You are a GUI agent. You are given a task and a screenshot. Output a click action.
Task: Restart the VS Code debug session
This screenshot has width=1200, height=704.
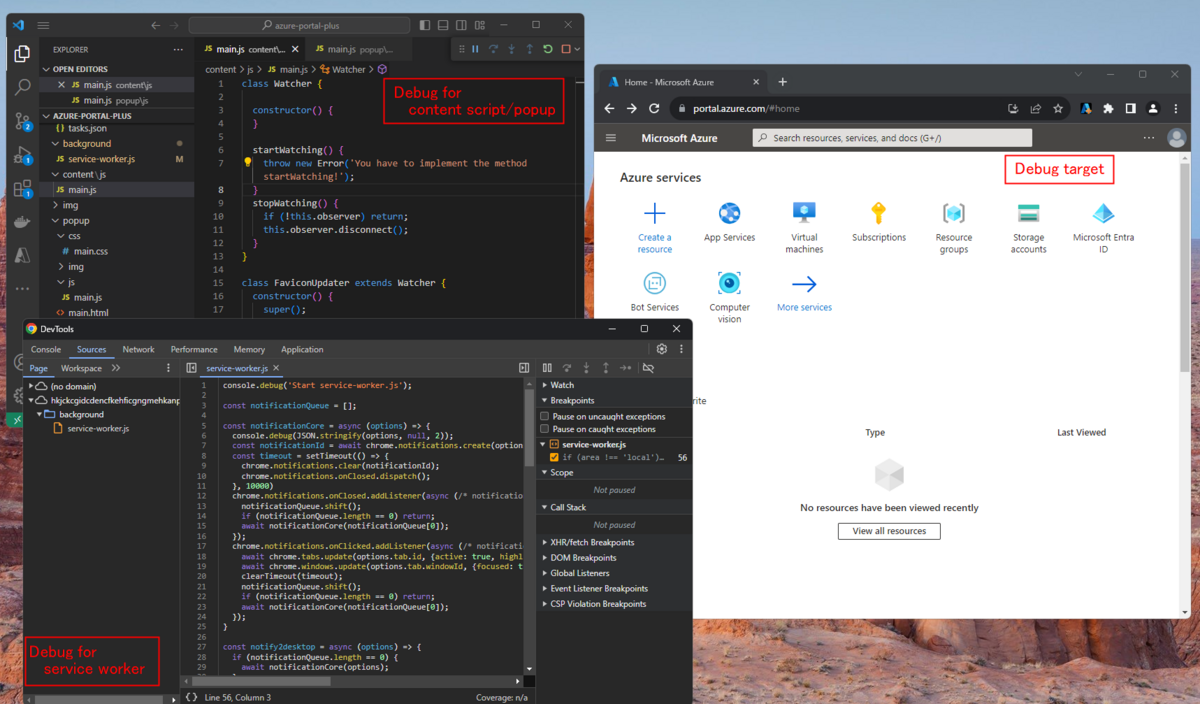click(548, 49)
